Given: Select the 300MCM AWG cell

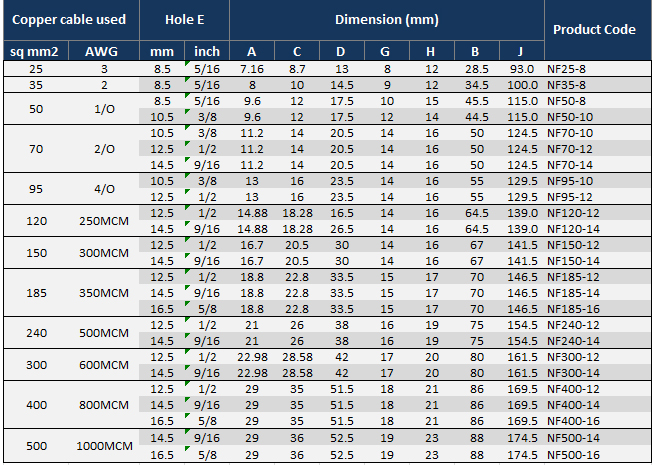Looking at the screenshot, I should pyautogui.click(x=104, y=253).
